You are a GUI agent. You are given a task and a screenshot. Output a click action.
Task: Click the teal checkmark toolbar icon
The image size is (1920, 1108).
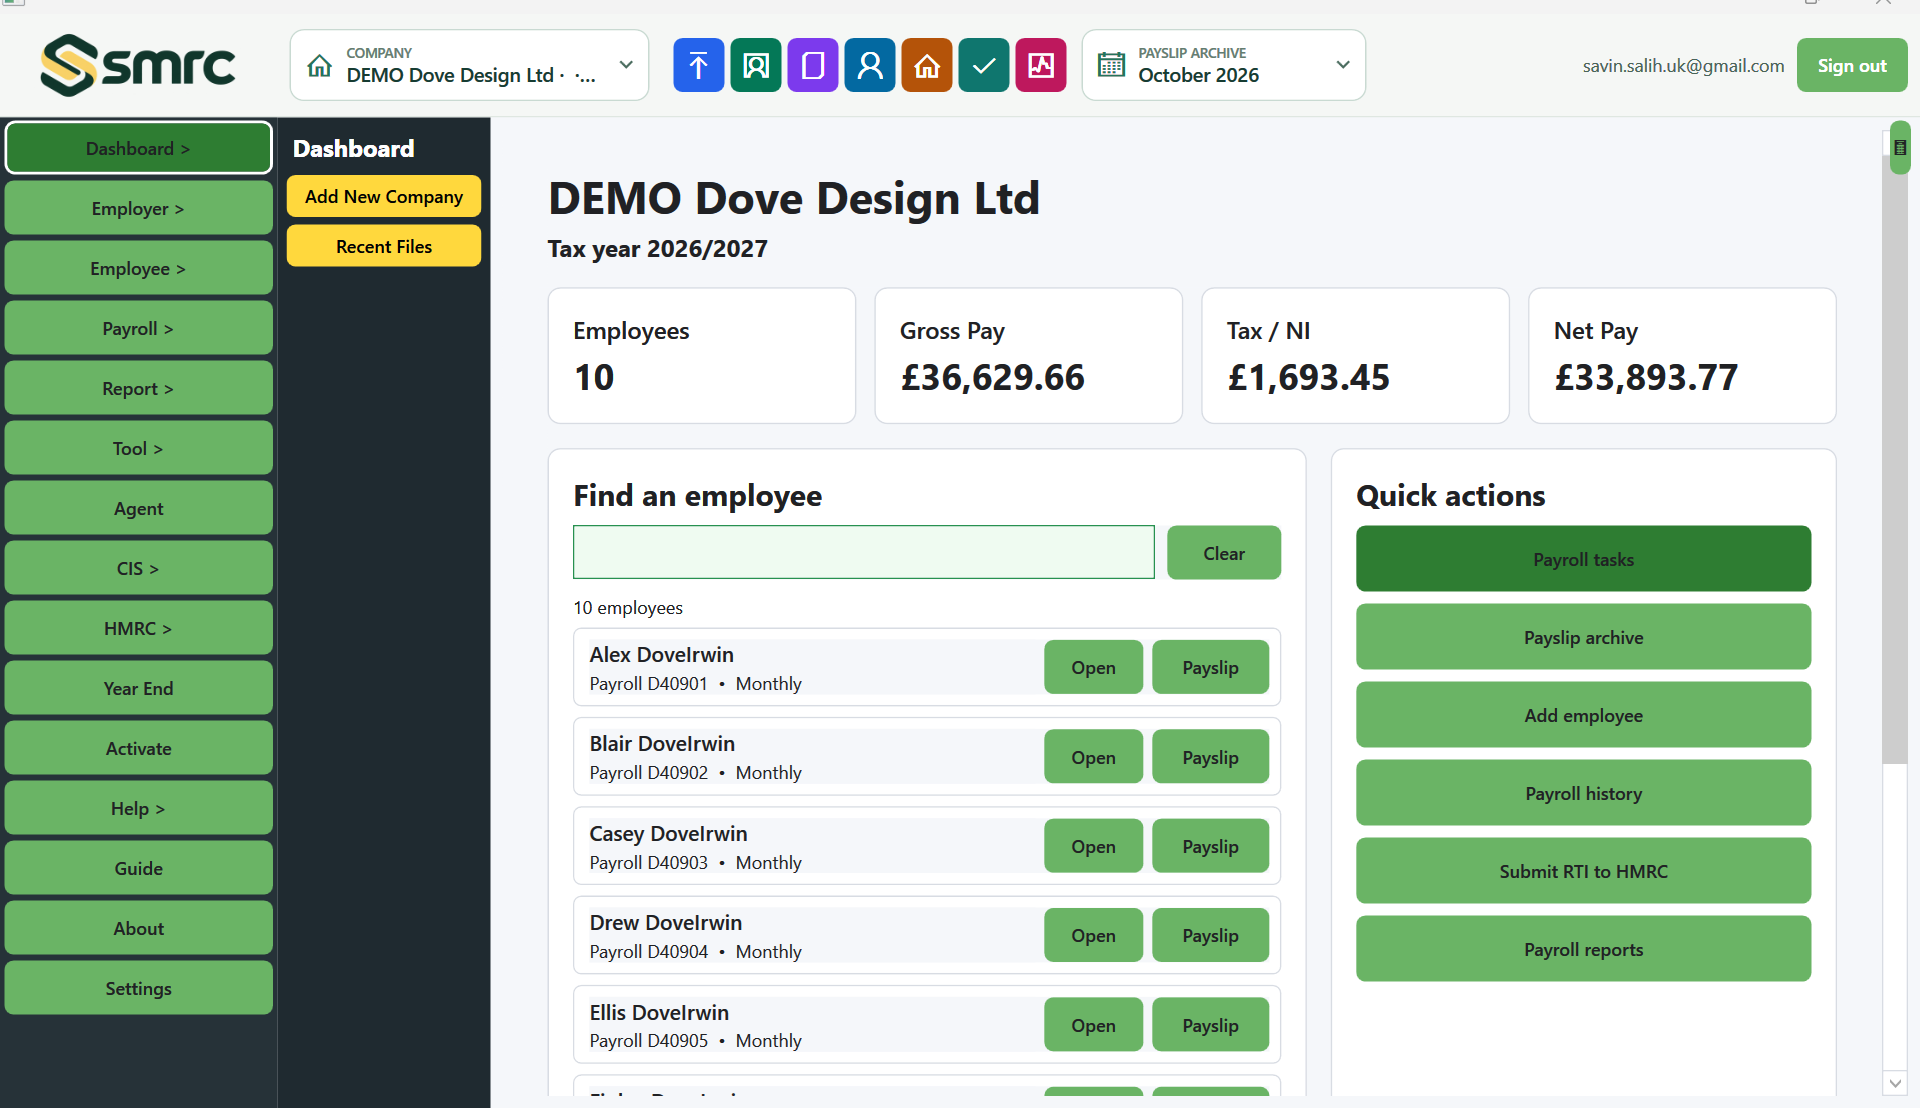click(983, 66)
